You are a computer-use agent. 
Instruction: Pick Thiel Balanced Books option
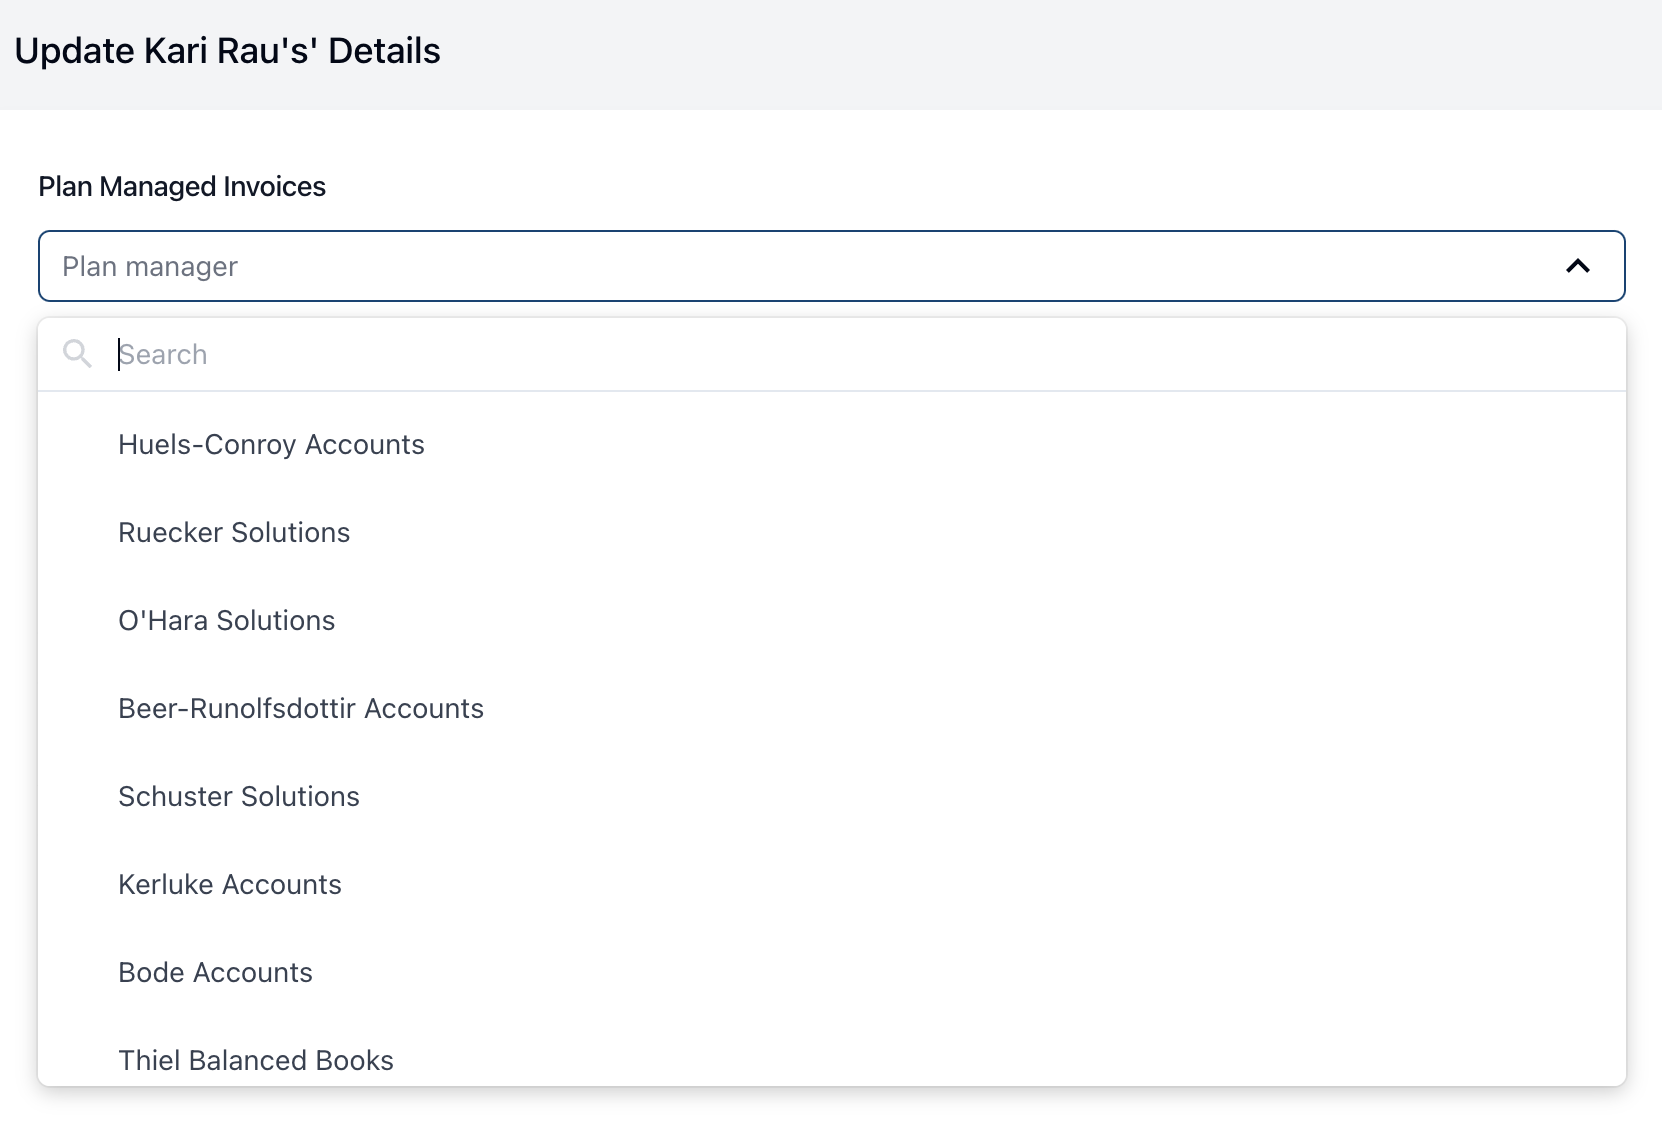(832, 1052)
